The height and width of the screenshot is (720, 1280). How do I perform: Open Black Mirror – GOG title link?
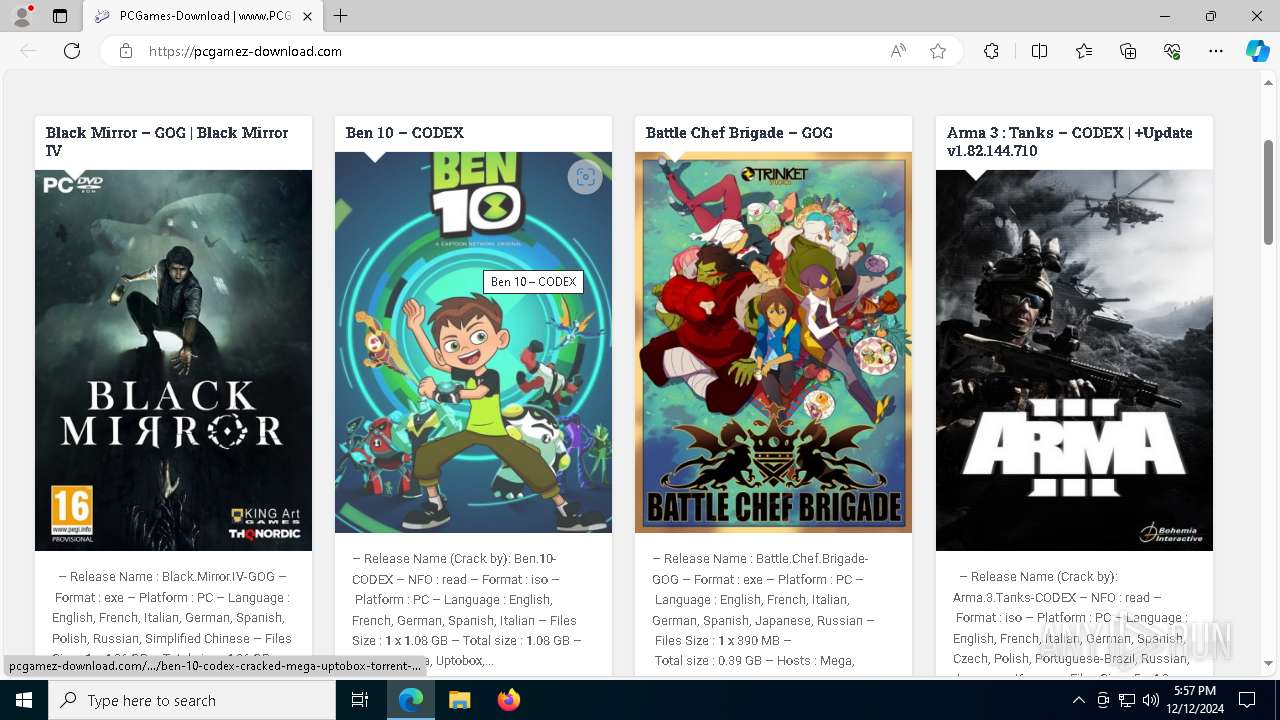pyautogui.click(x=167, y=141)
